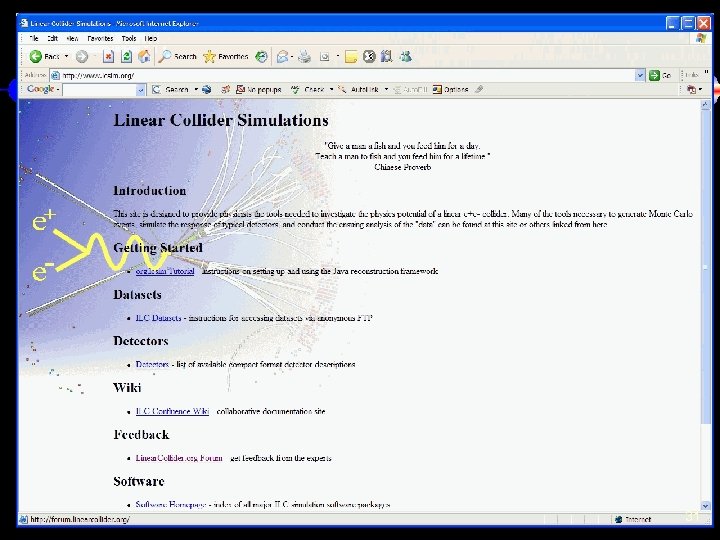Open the Search pane magnifier button
The height and width of the screenshot is (540, 720).
pos(178,56)
